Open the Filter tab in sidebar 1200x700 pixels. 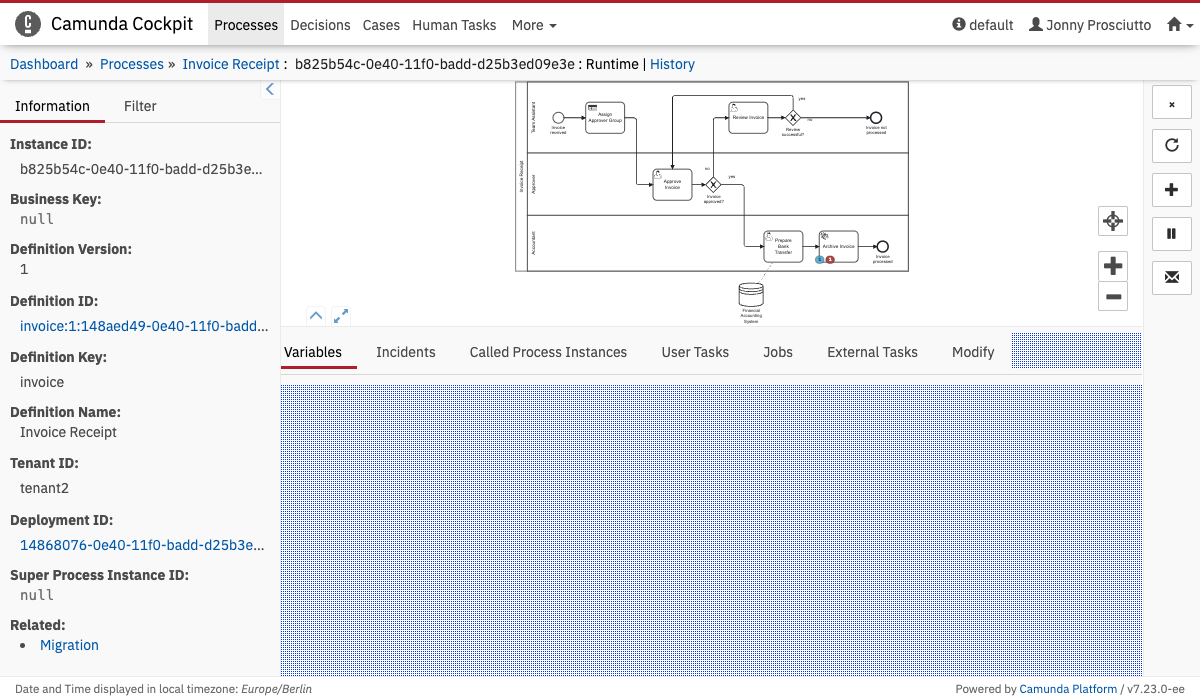click(140, 106)
